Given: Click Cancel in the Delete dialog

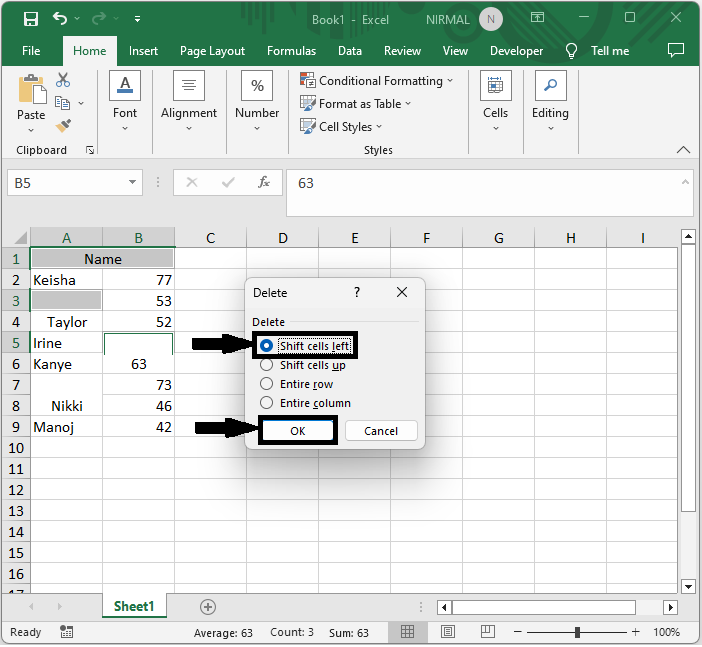Looking at the screenshot, I should click(381, 431).
